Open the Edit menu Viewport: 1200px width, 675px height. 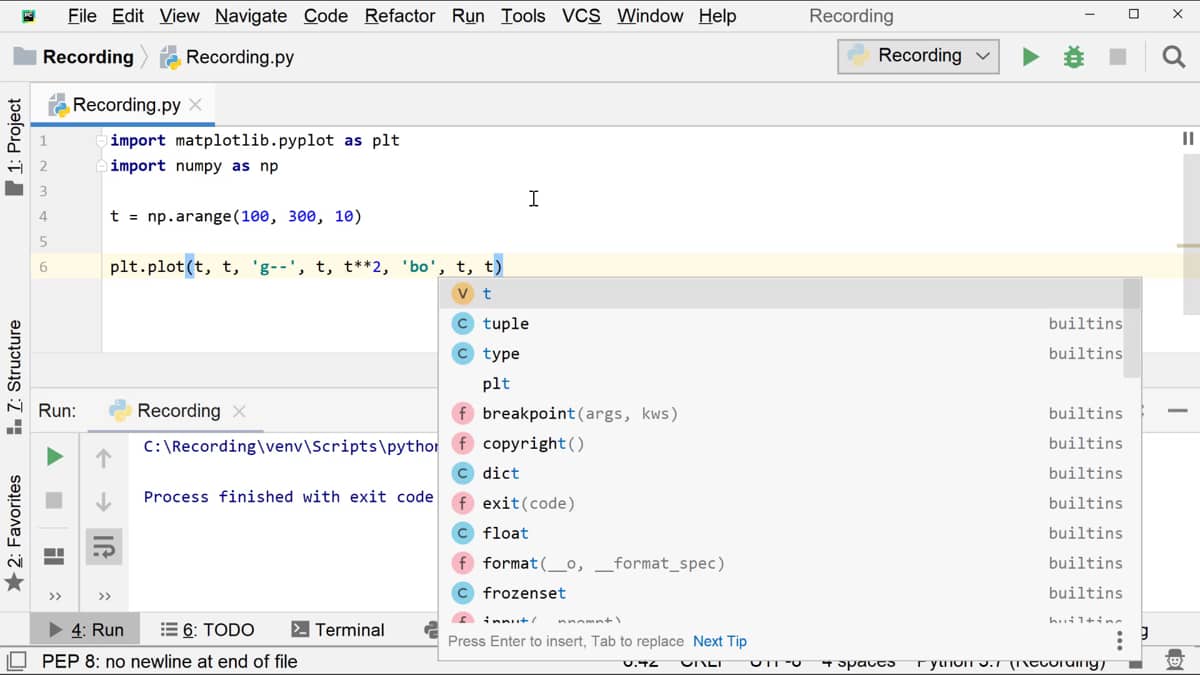point(128,16)
